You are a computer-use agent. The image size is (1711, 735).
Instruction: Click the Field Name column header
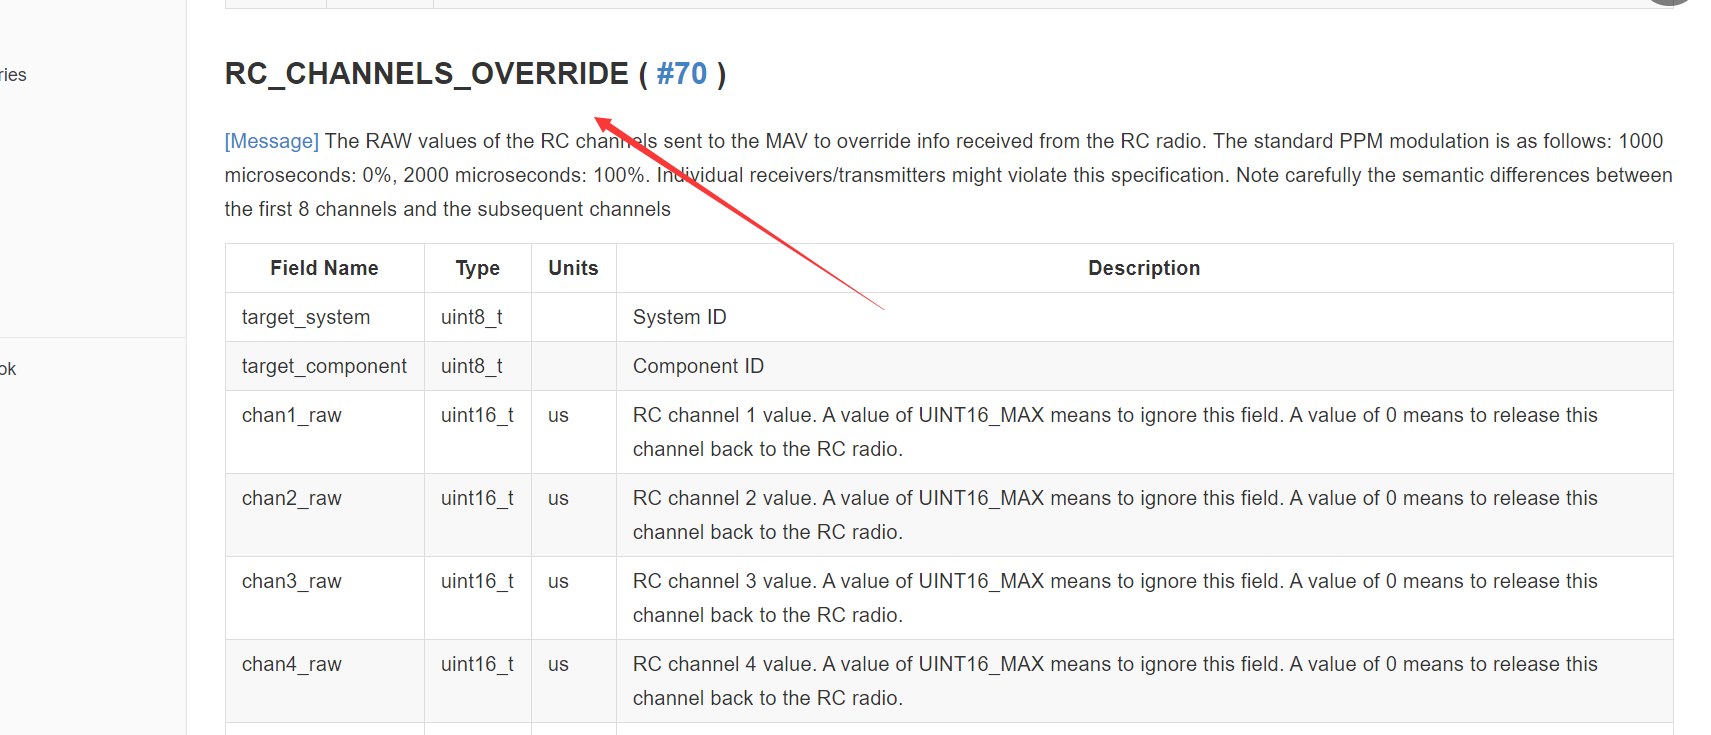coord(324,268)
